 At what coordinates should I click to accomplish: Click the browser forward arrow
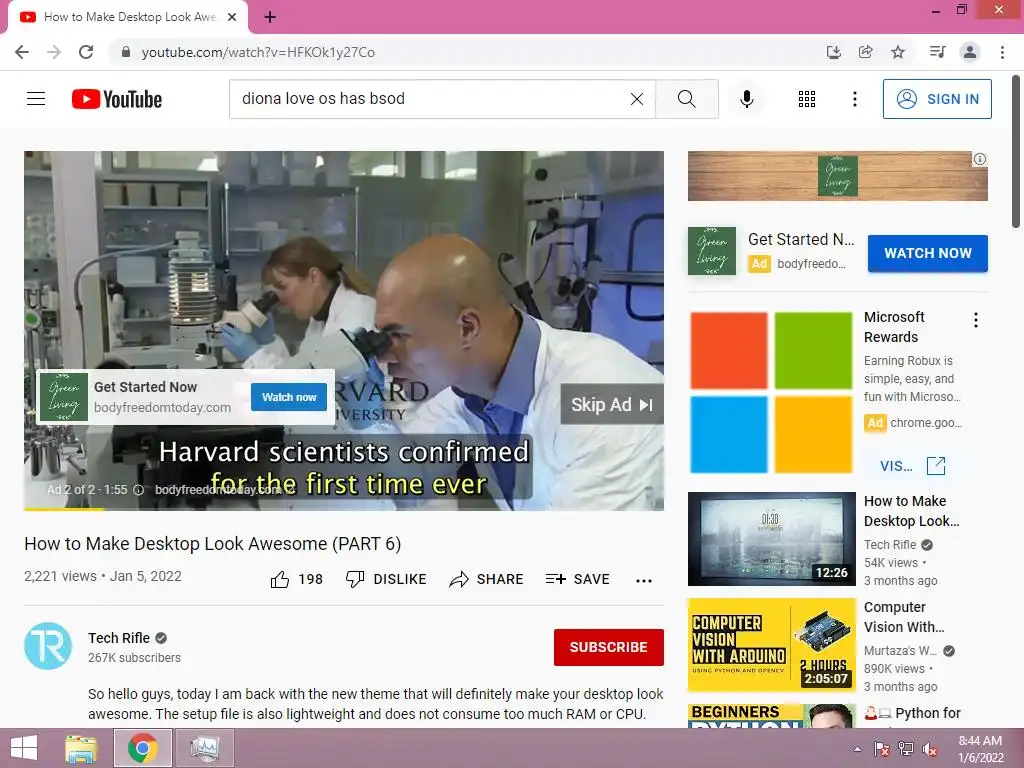click(54, 52)
